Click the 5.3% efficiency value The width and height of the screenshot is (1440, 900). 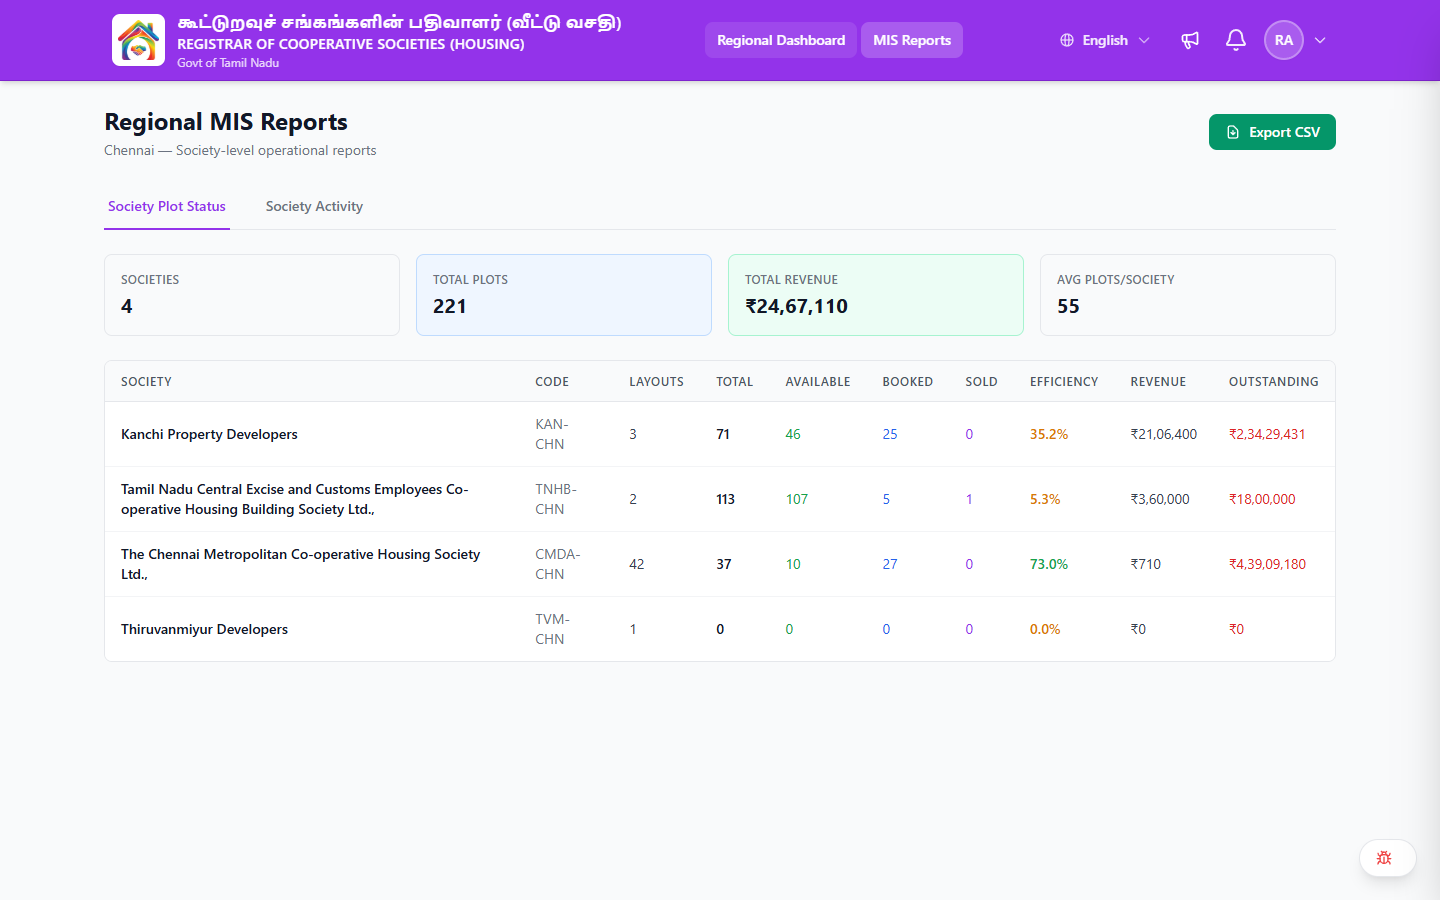(x=1045, y=499)
